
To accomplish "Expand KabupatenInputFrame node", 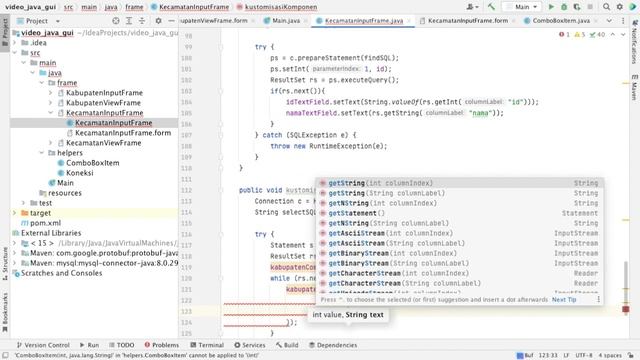I will pos(51,93).
